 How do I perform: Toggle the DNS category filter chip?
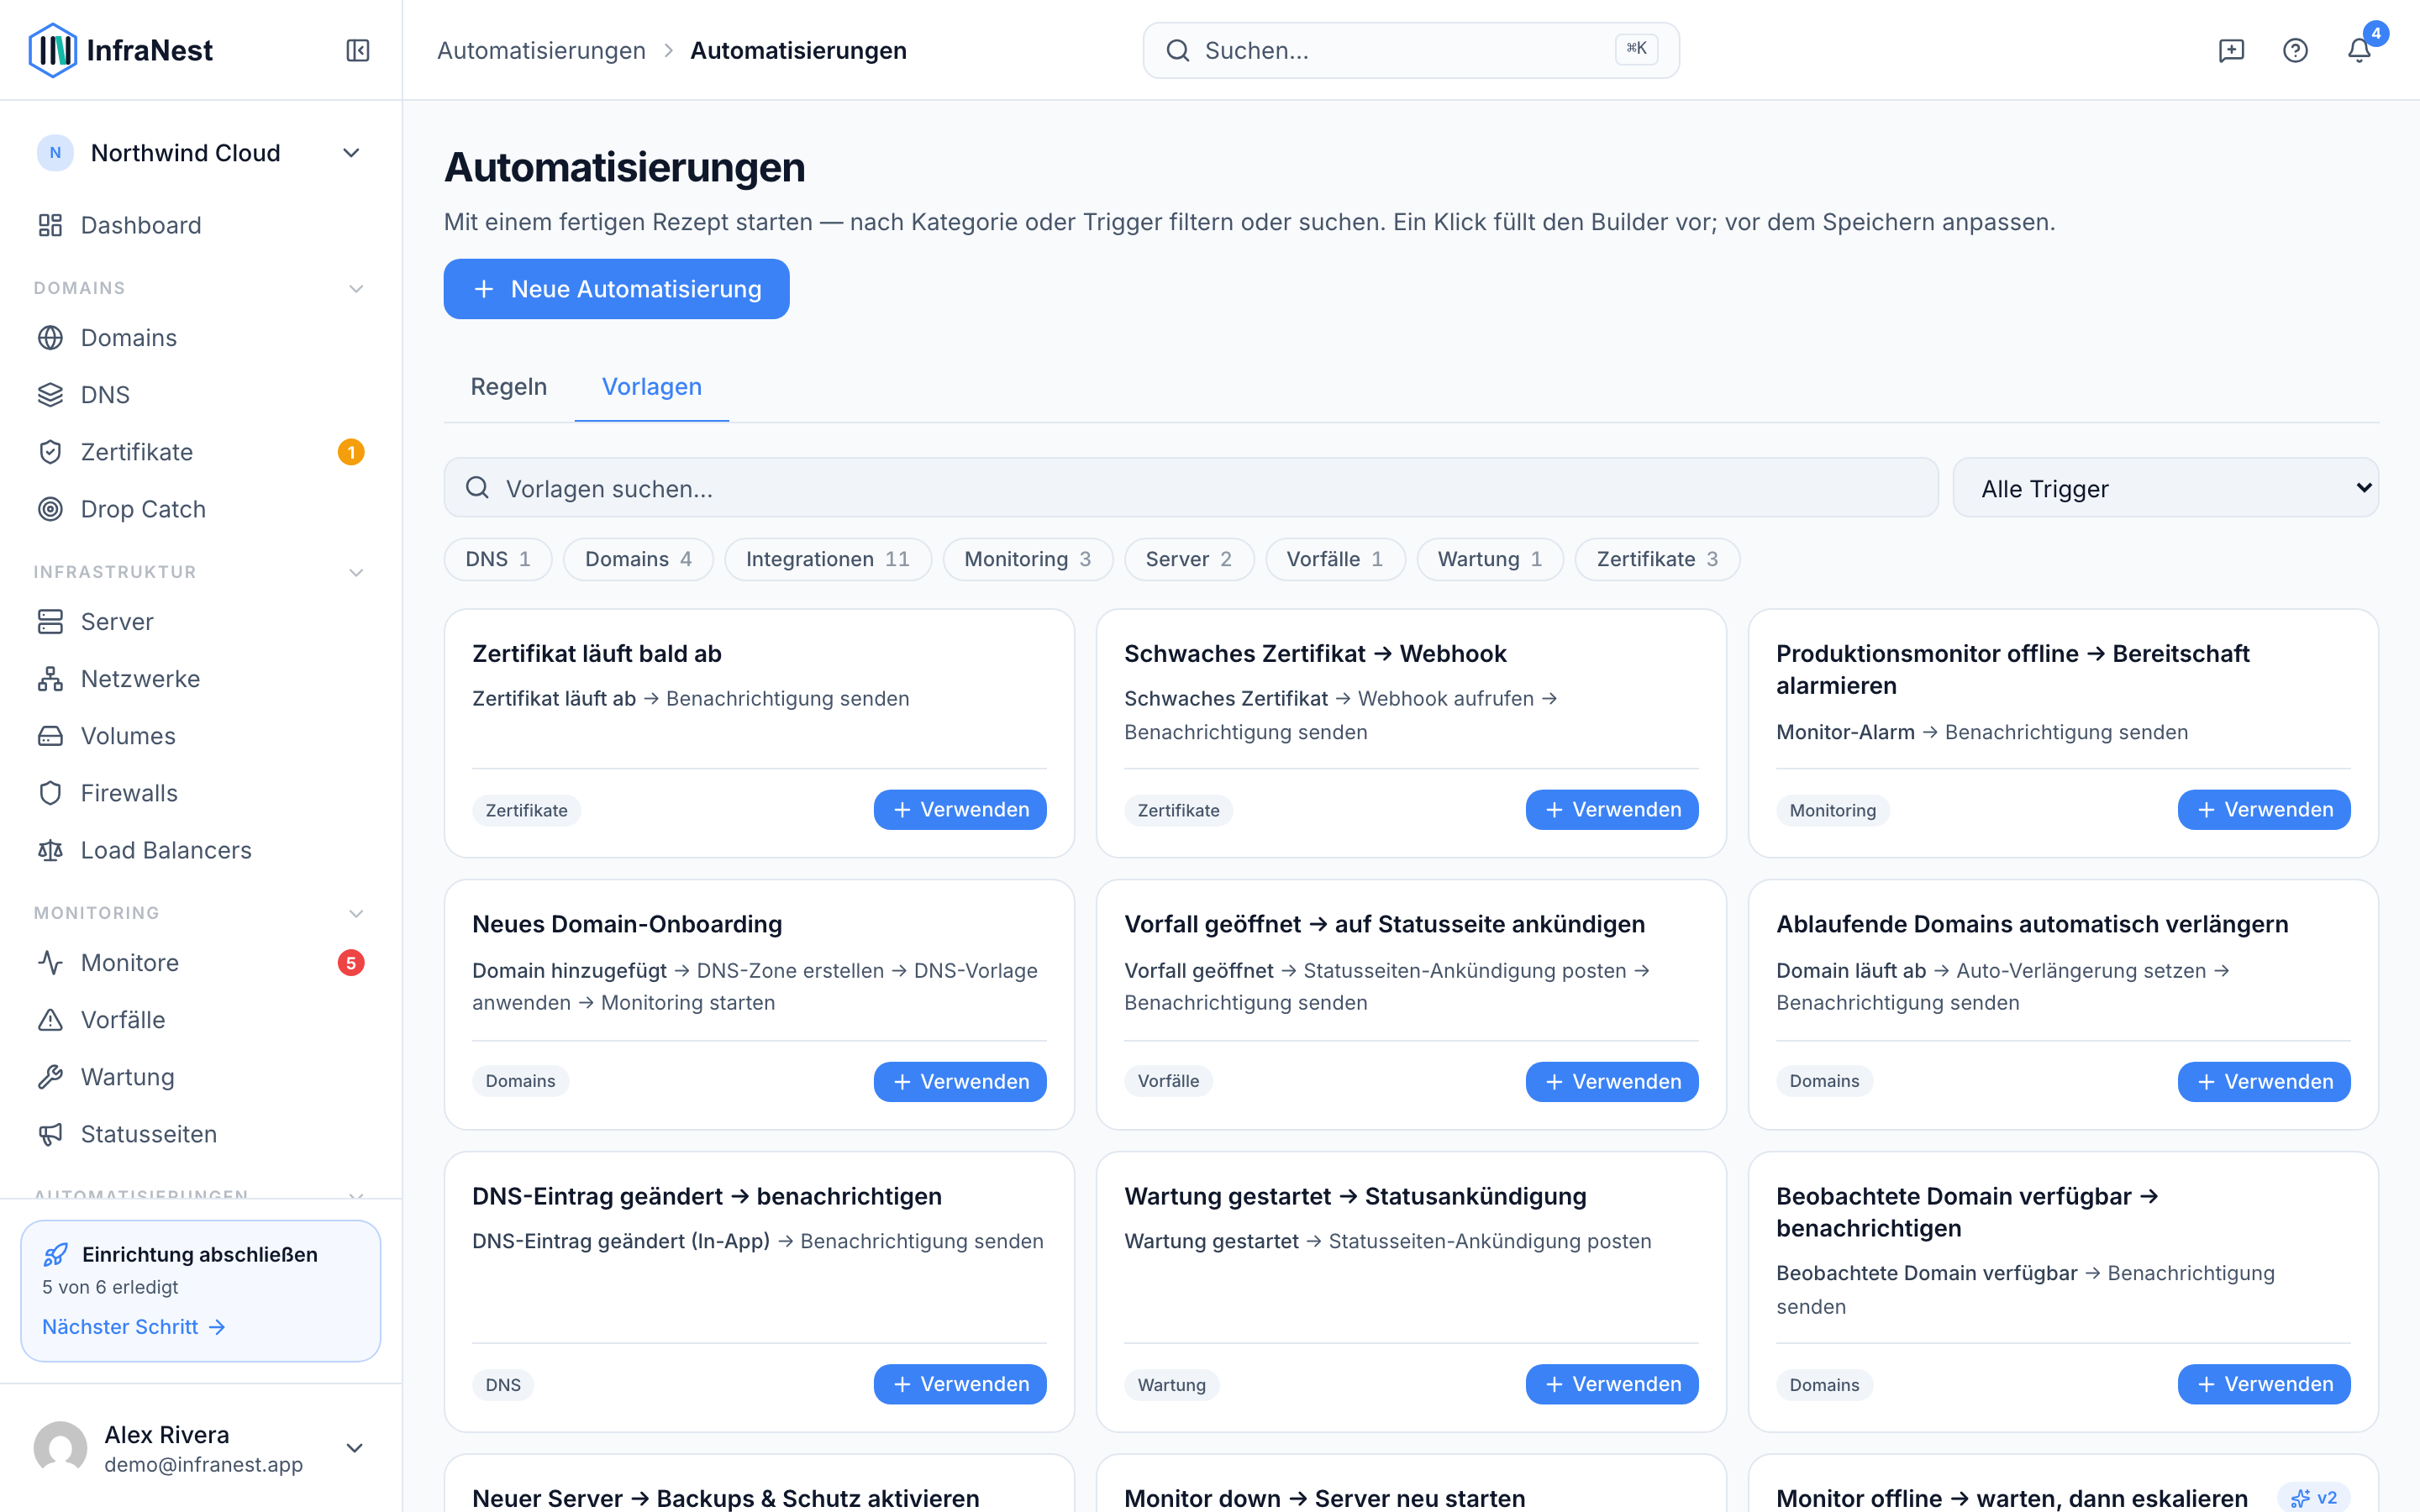click(x=498, y=559)
